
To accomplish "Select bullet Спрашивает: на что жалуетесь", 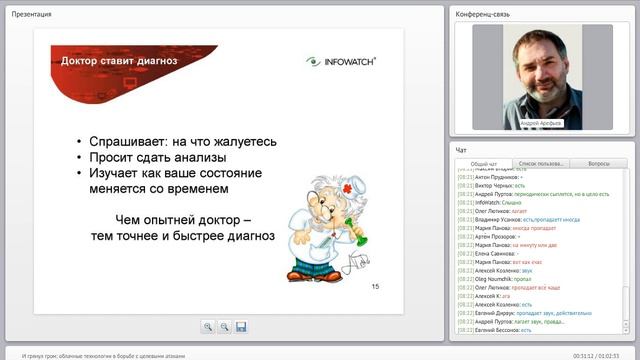I will [x=183, y=142].
